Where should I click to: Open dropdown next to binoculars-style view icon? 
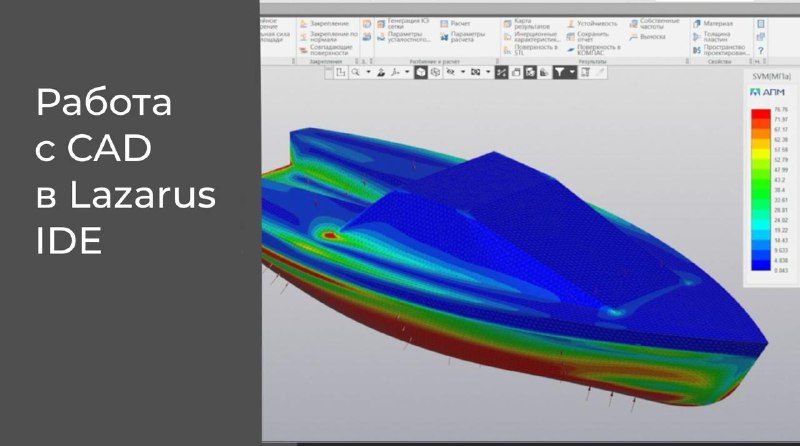pos(488,72)
